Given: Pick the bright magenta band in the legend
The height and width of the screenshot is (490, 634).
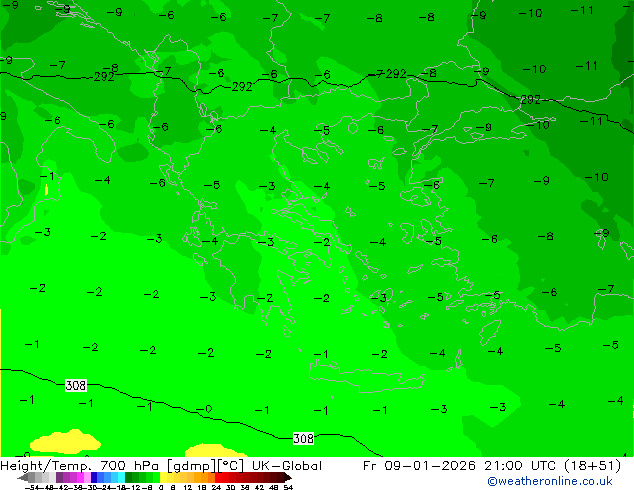Looking at the screenshot, I should 80,477.
